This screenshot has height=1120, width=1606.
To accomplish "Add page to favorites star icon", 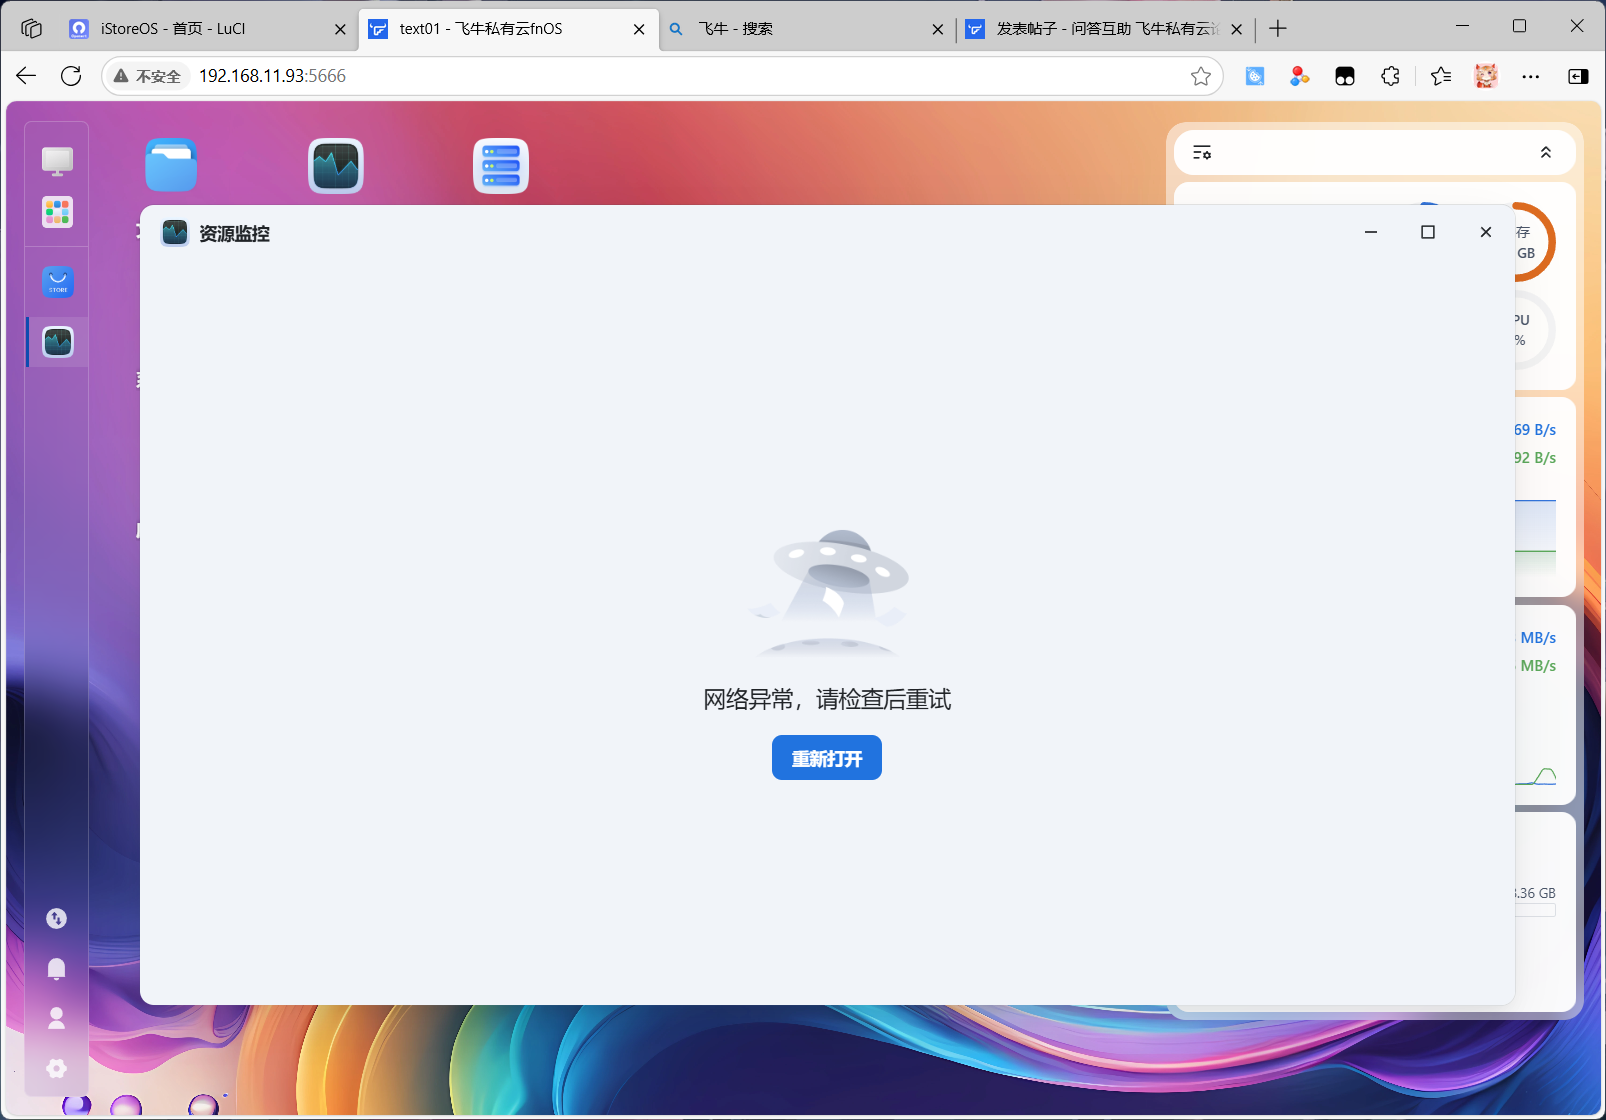I will [x=1201, y=76].
